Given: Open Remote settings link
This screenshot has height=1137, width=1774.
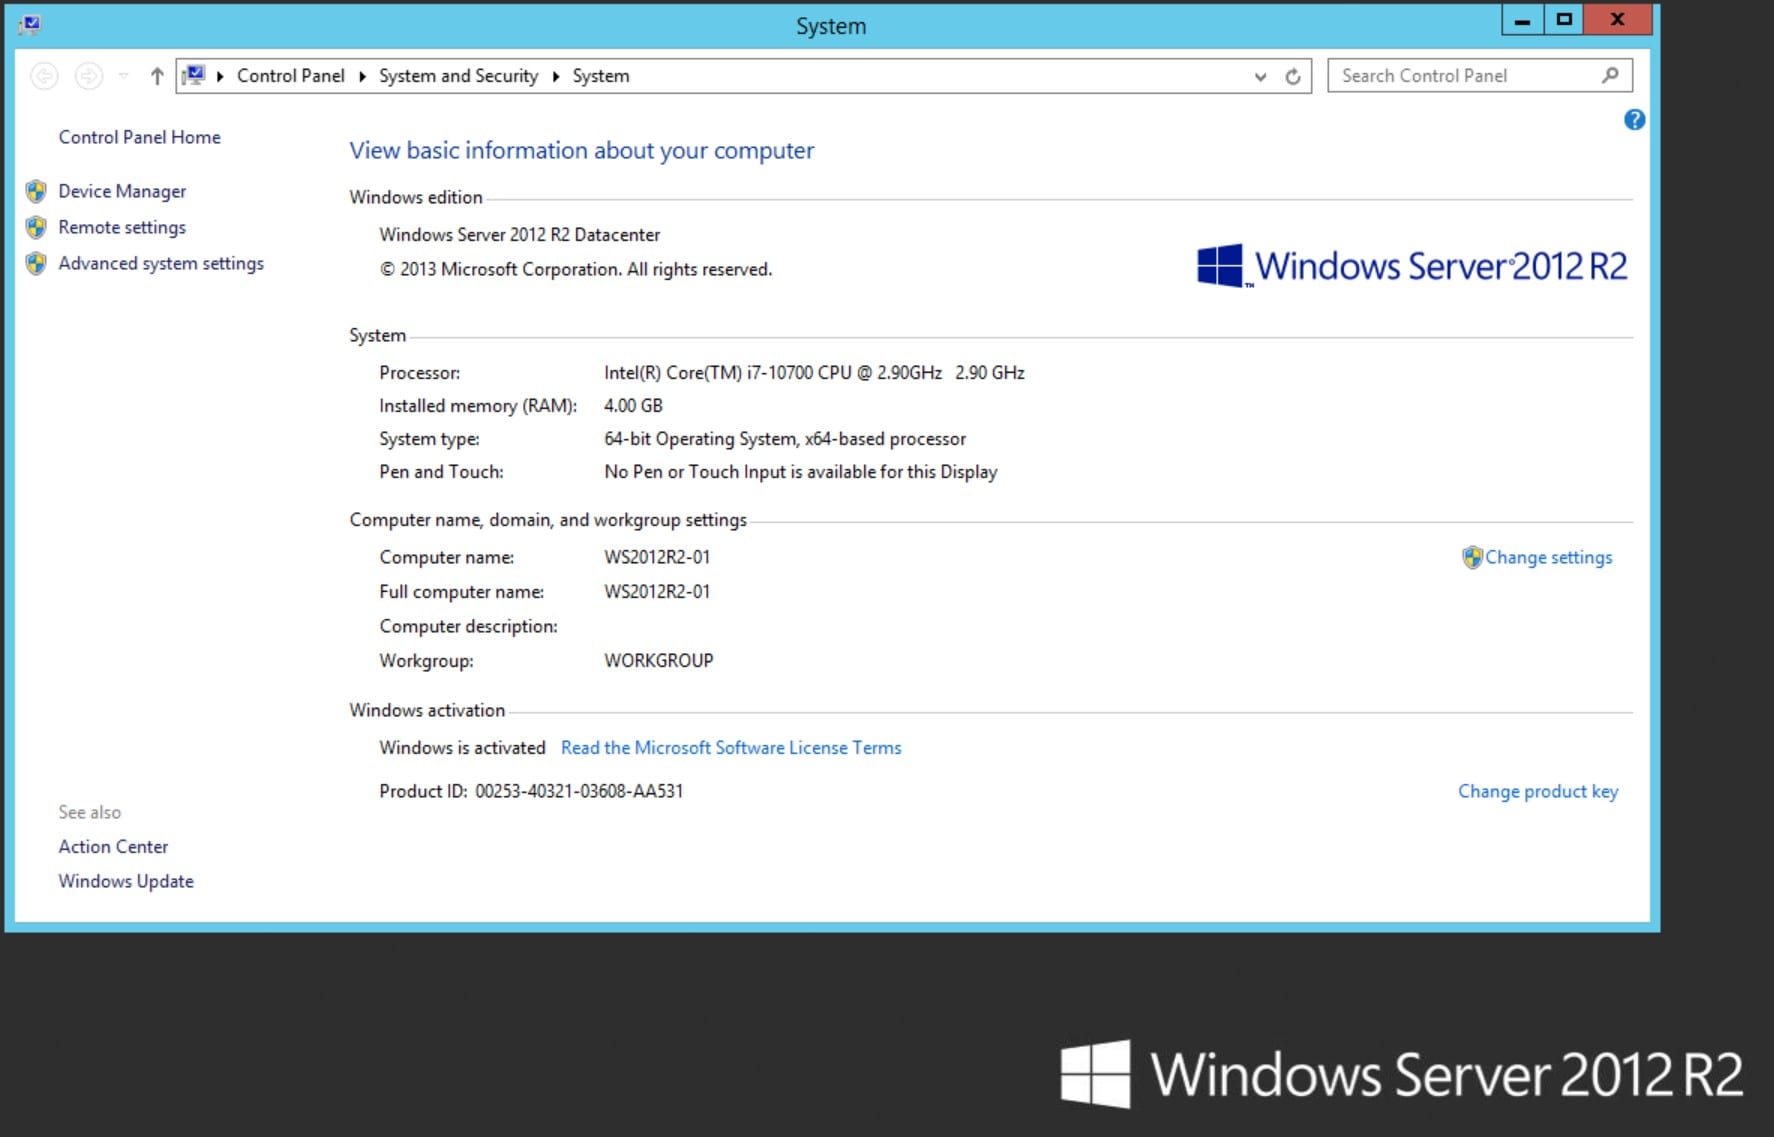Looking at the screenshot, I should (122, 227).
